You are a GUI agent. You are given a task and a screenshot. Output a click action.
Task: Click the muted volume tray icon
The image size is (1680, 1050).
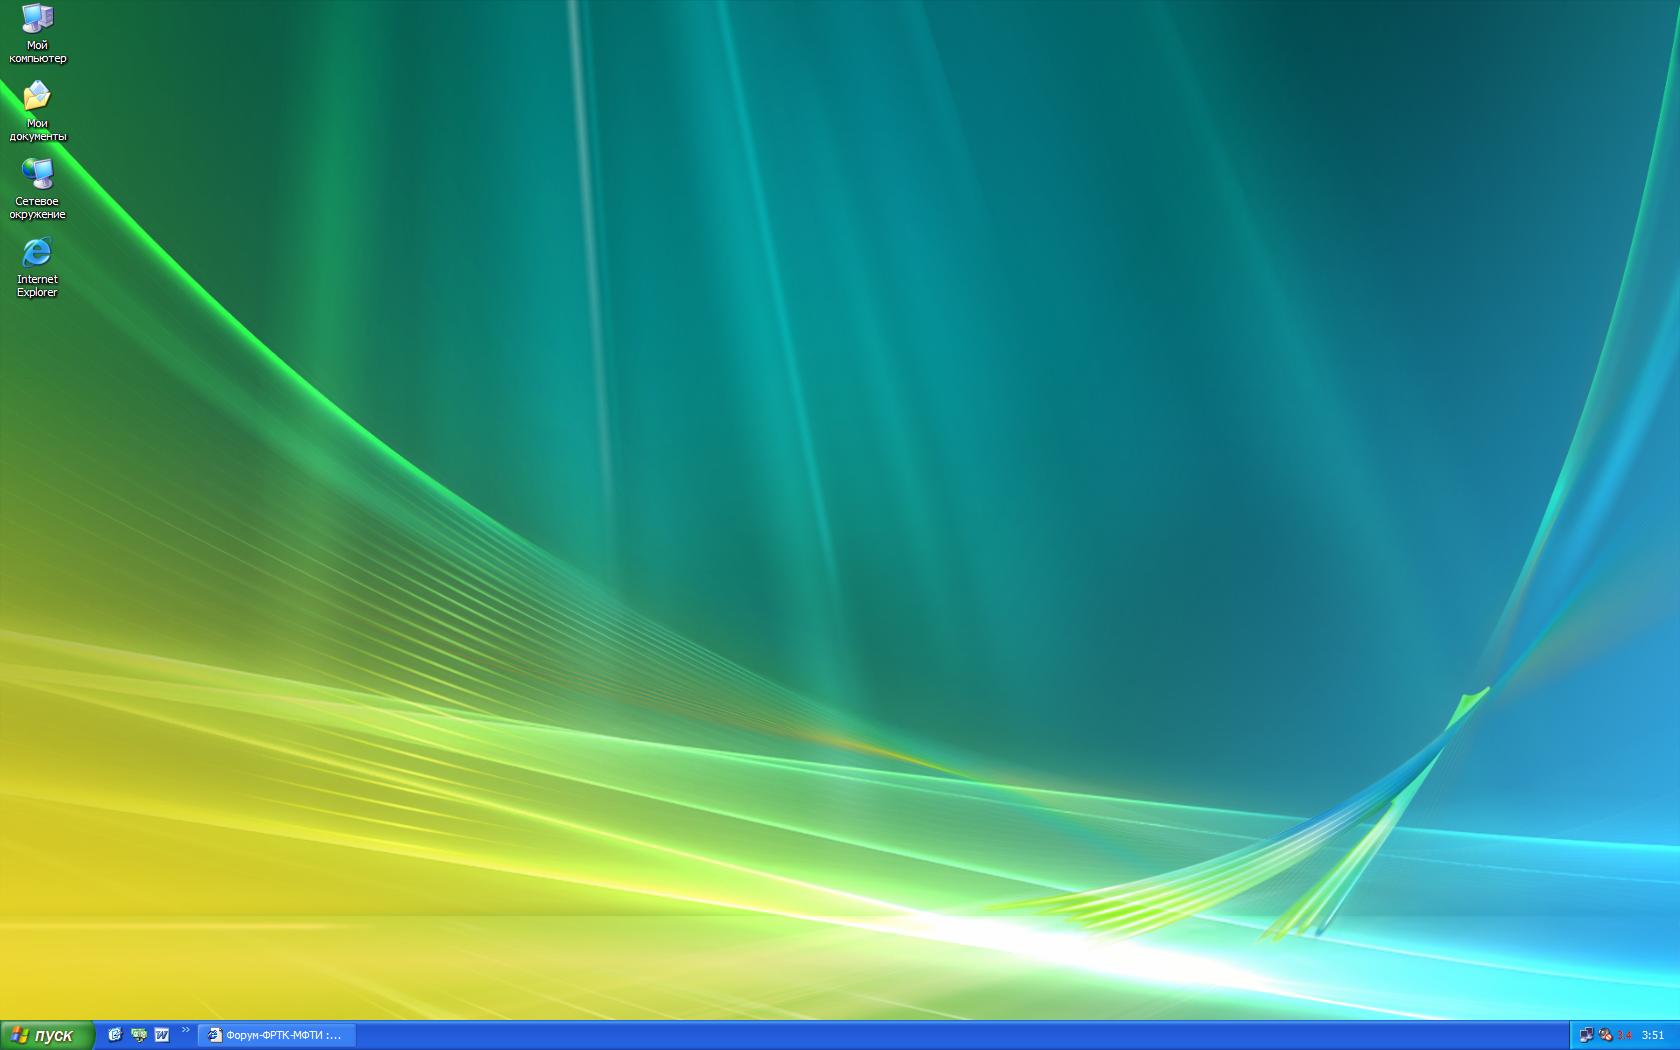[1604, 1035]
